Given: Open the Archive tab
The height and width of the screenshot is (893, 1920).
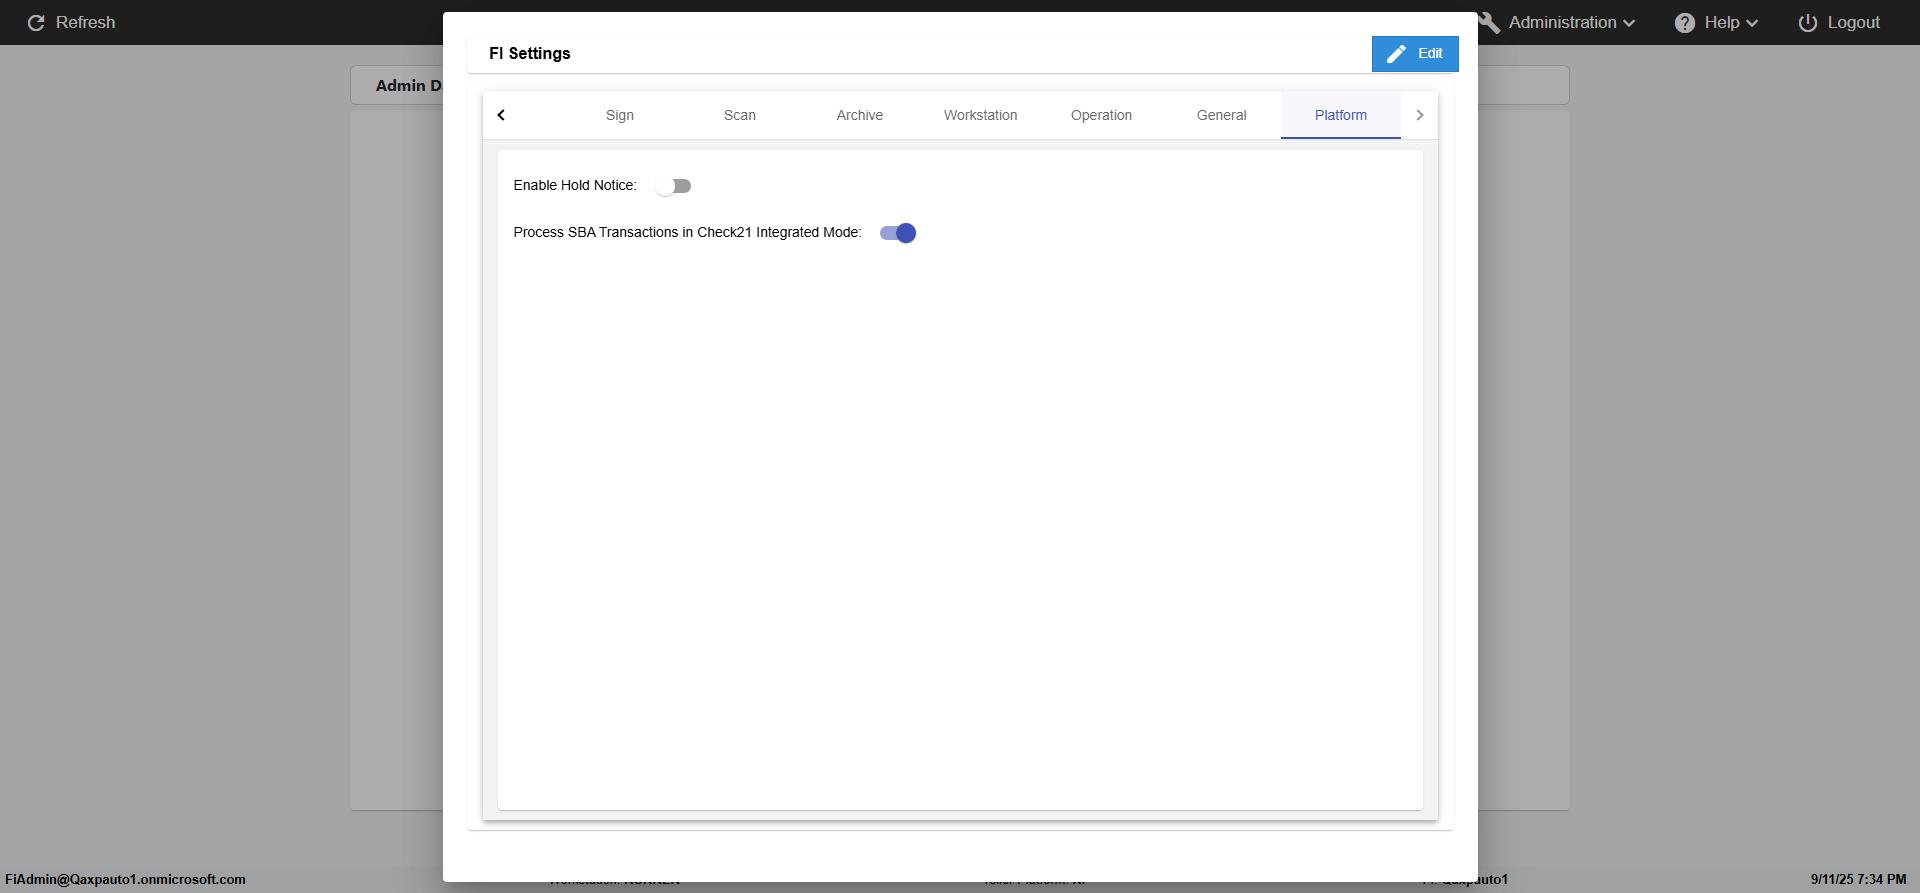Looking at the screenshot, I should tap(860, 115).
